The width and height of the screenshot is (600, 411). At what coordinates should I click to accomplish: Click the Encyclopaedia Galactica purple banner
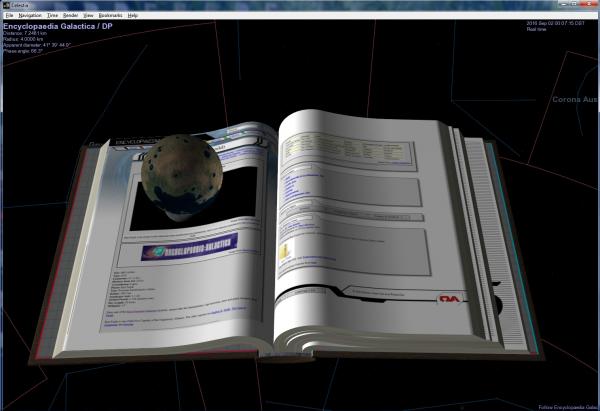point(189,247)
